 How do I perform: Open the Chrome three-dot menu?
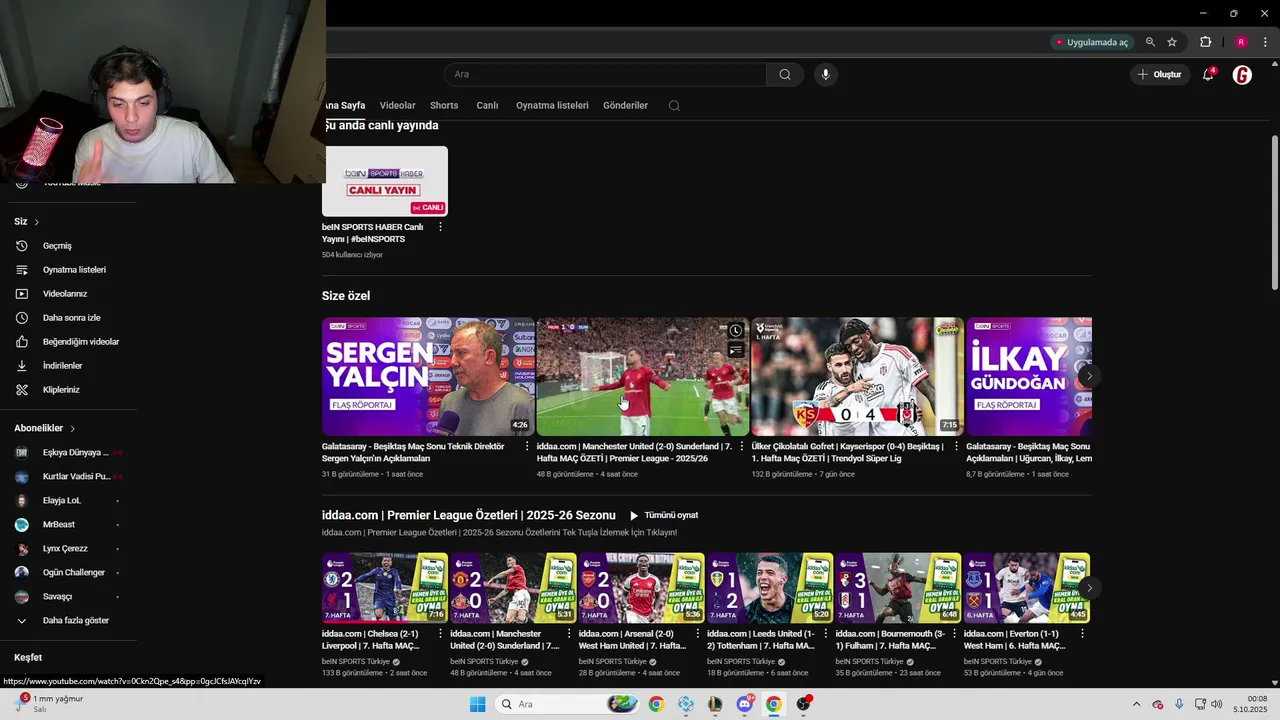tap(1266, 42)
